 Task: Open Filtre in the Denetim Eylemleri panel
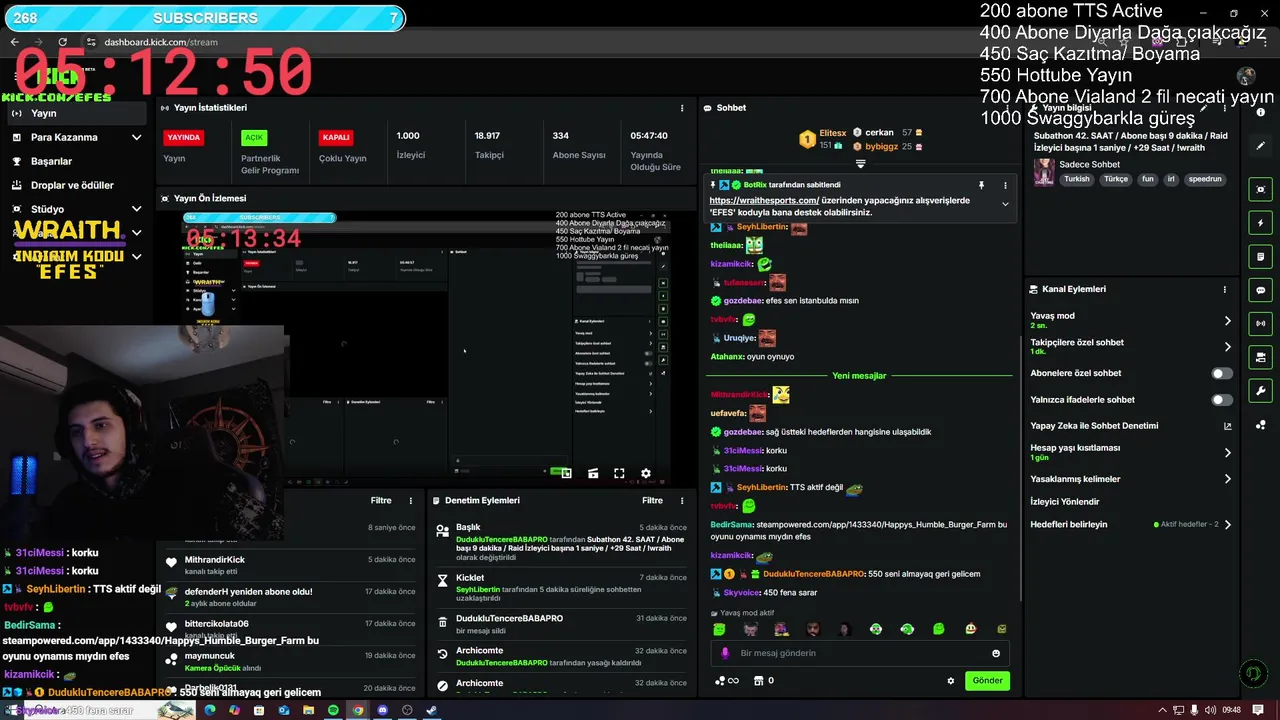(652, 500)
